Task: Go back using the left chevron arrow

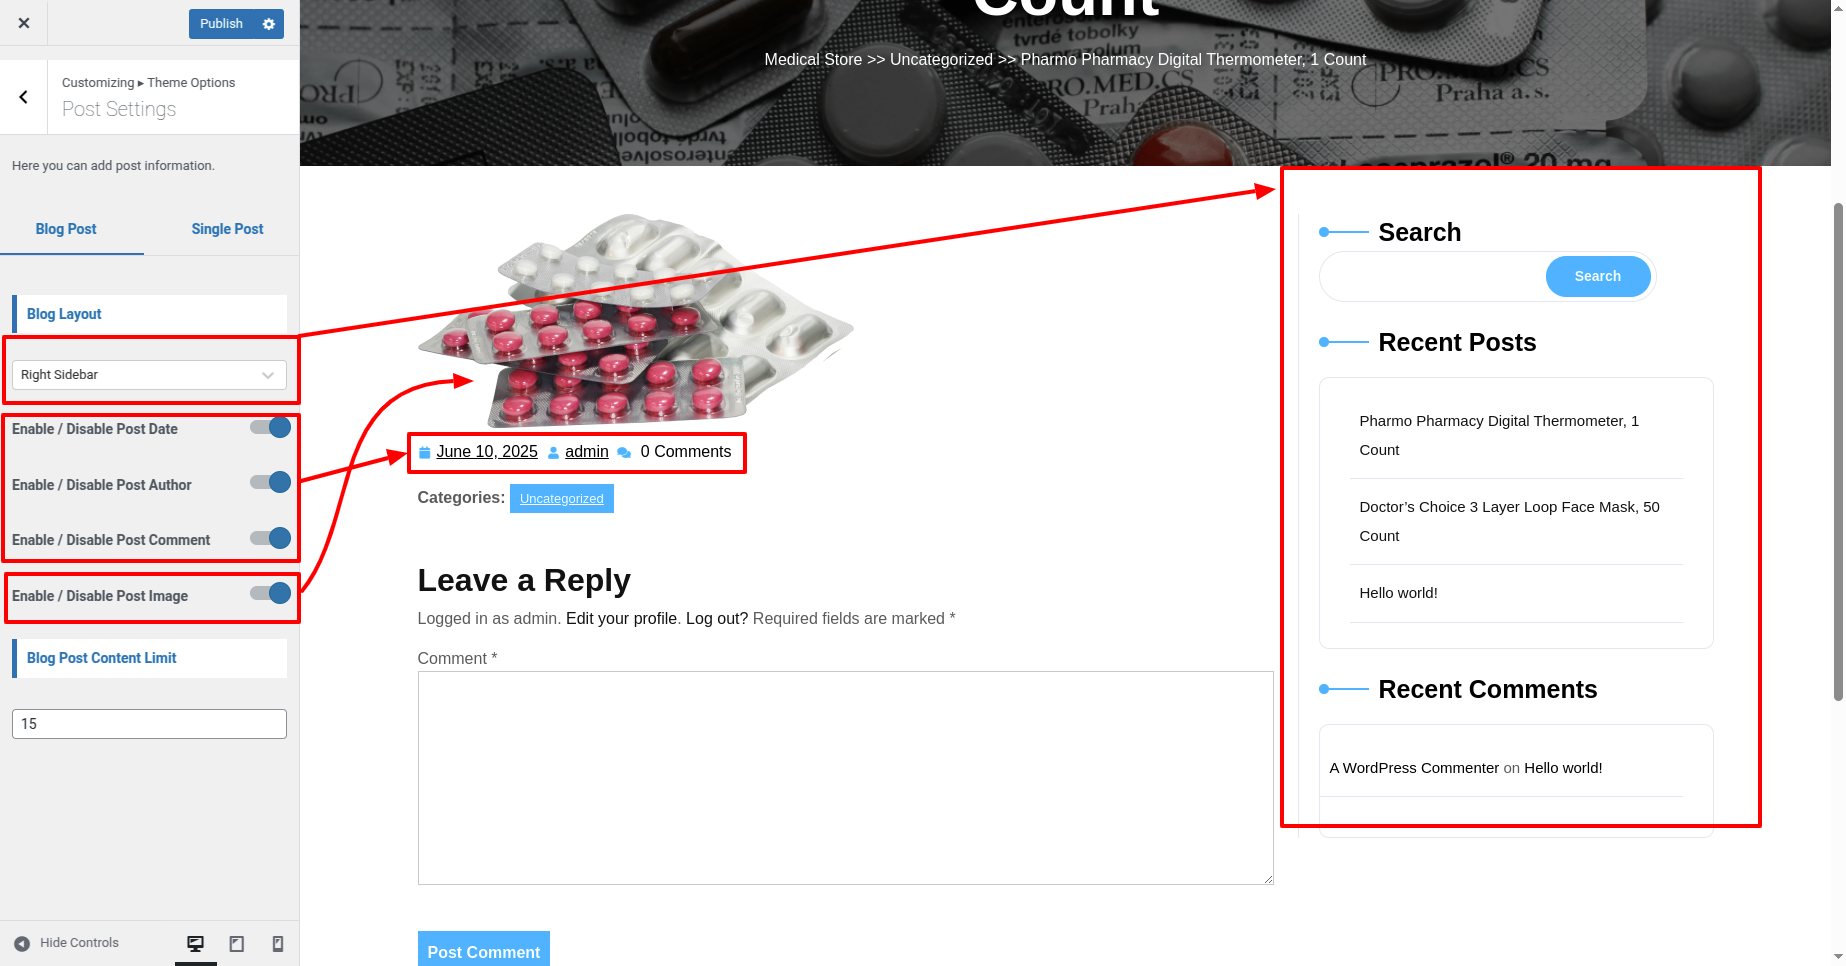Action: (23, 97)
